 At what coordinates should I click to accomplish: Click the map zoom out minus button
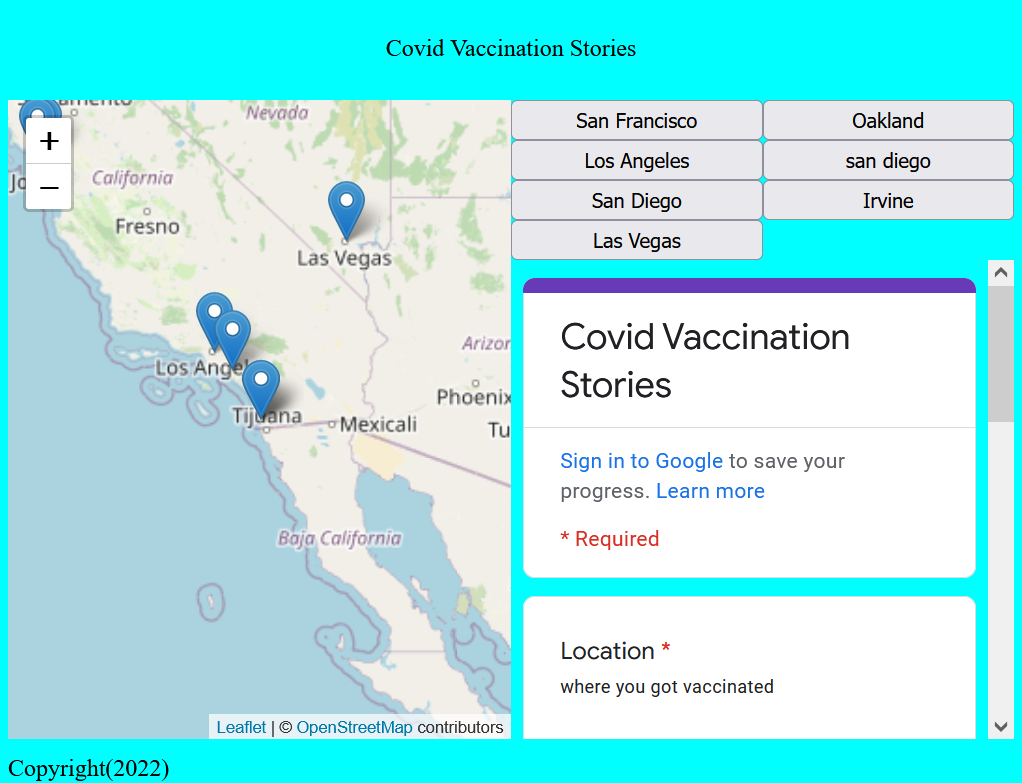point(48,187)
